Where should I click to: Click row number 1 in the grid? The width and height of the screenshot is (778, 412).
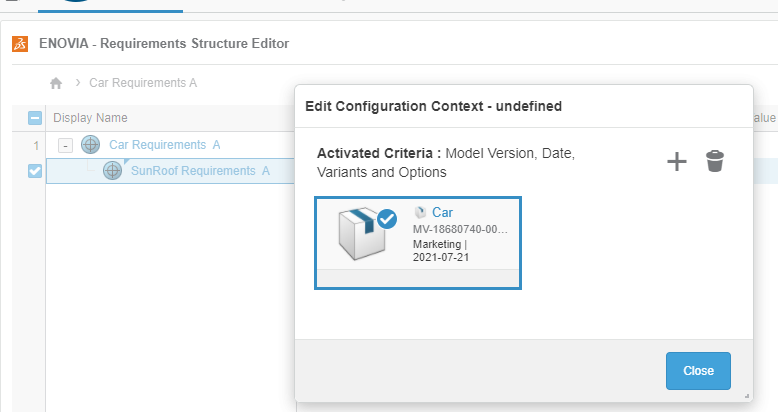34,145
